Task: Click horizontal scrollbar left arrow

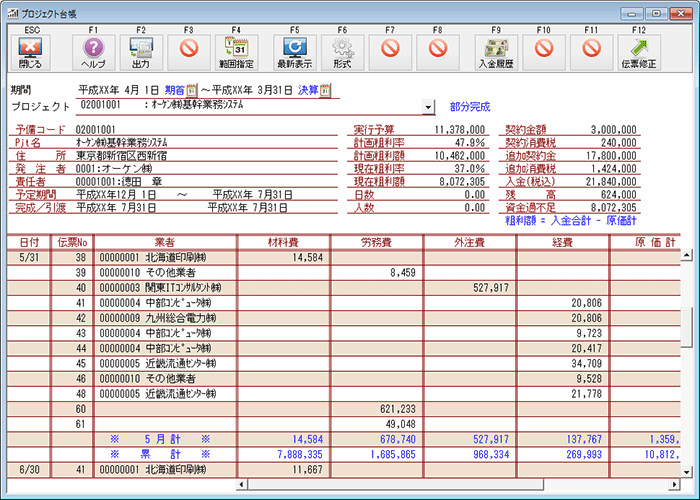Action: point(242,484)
